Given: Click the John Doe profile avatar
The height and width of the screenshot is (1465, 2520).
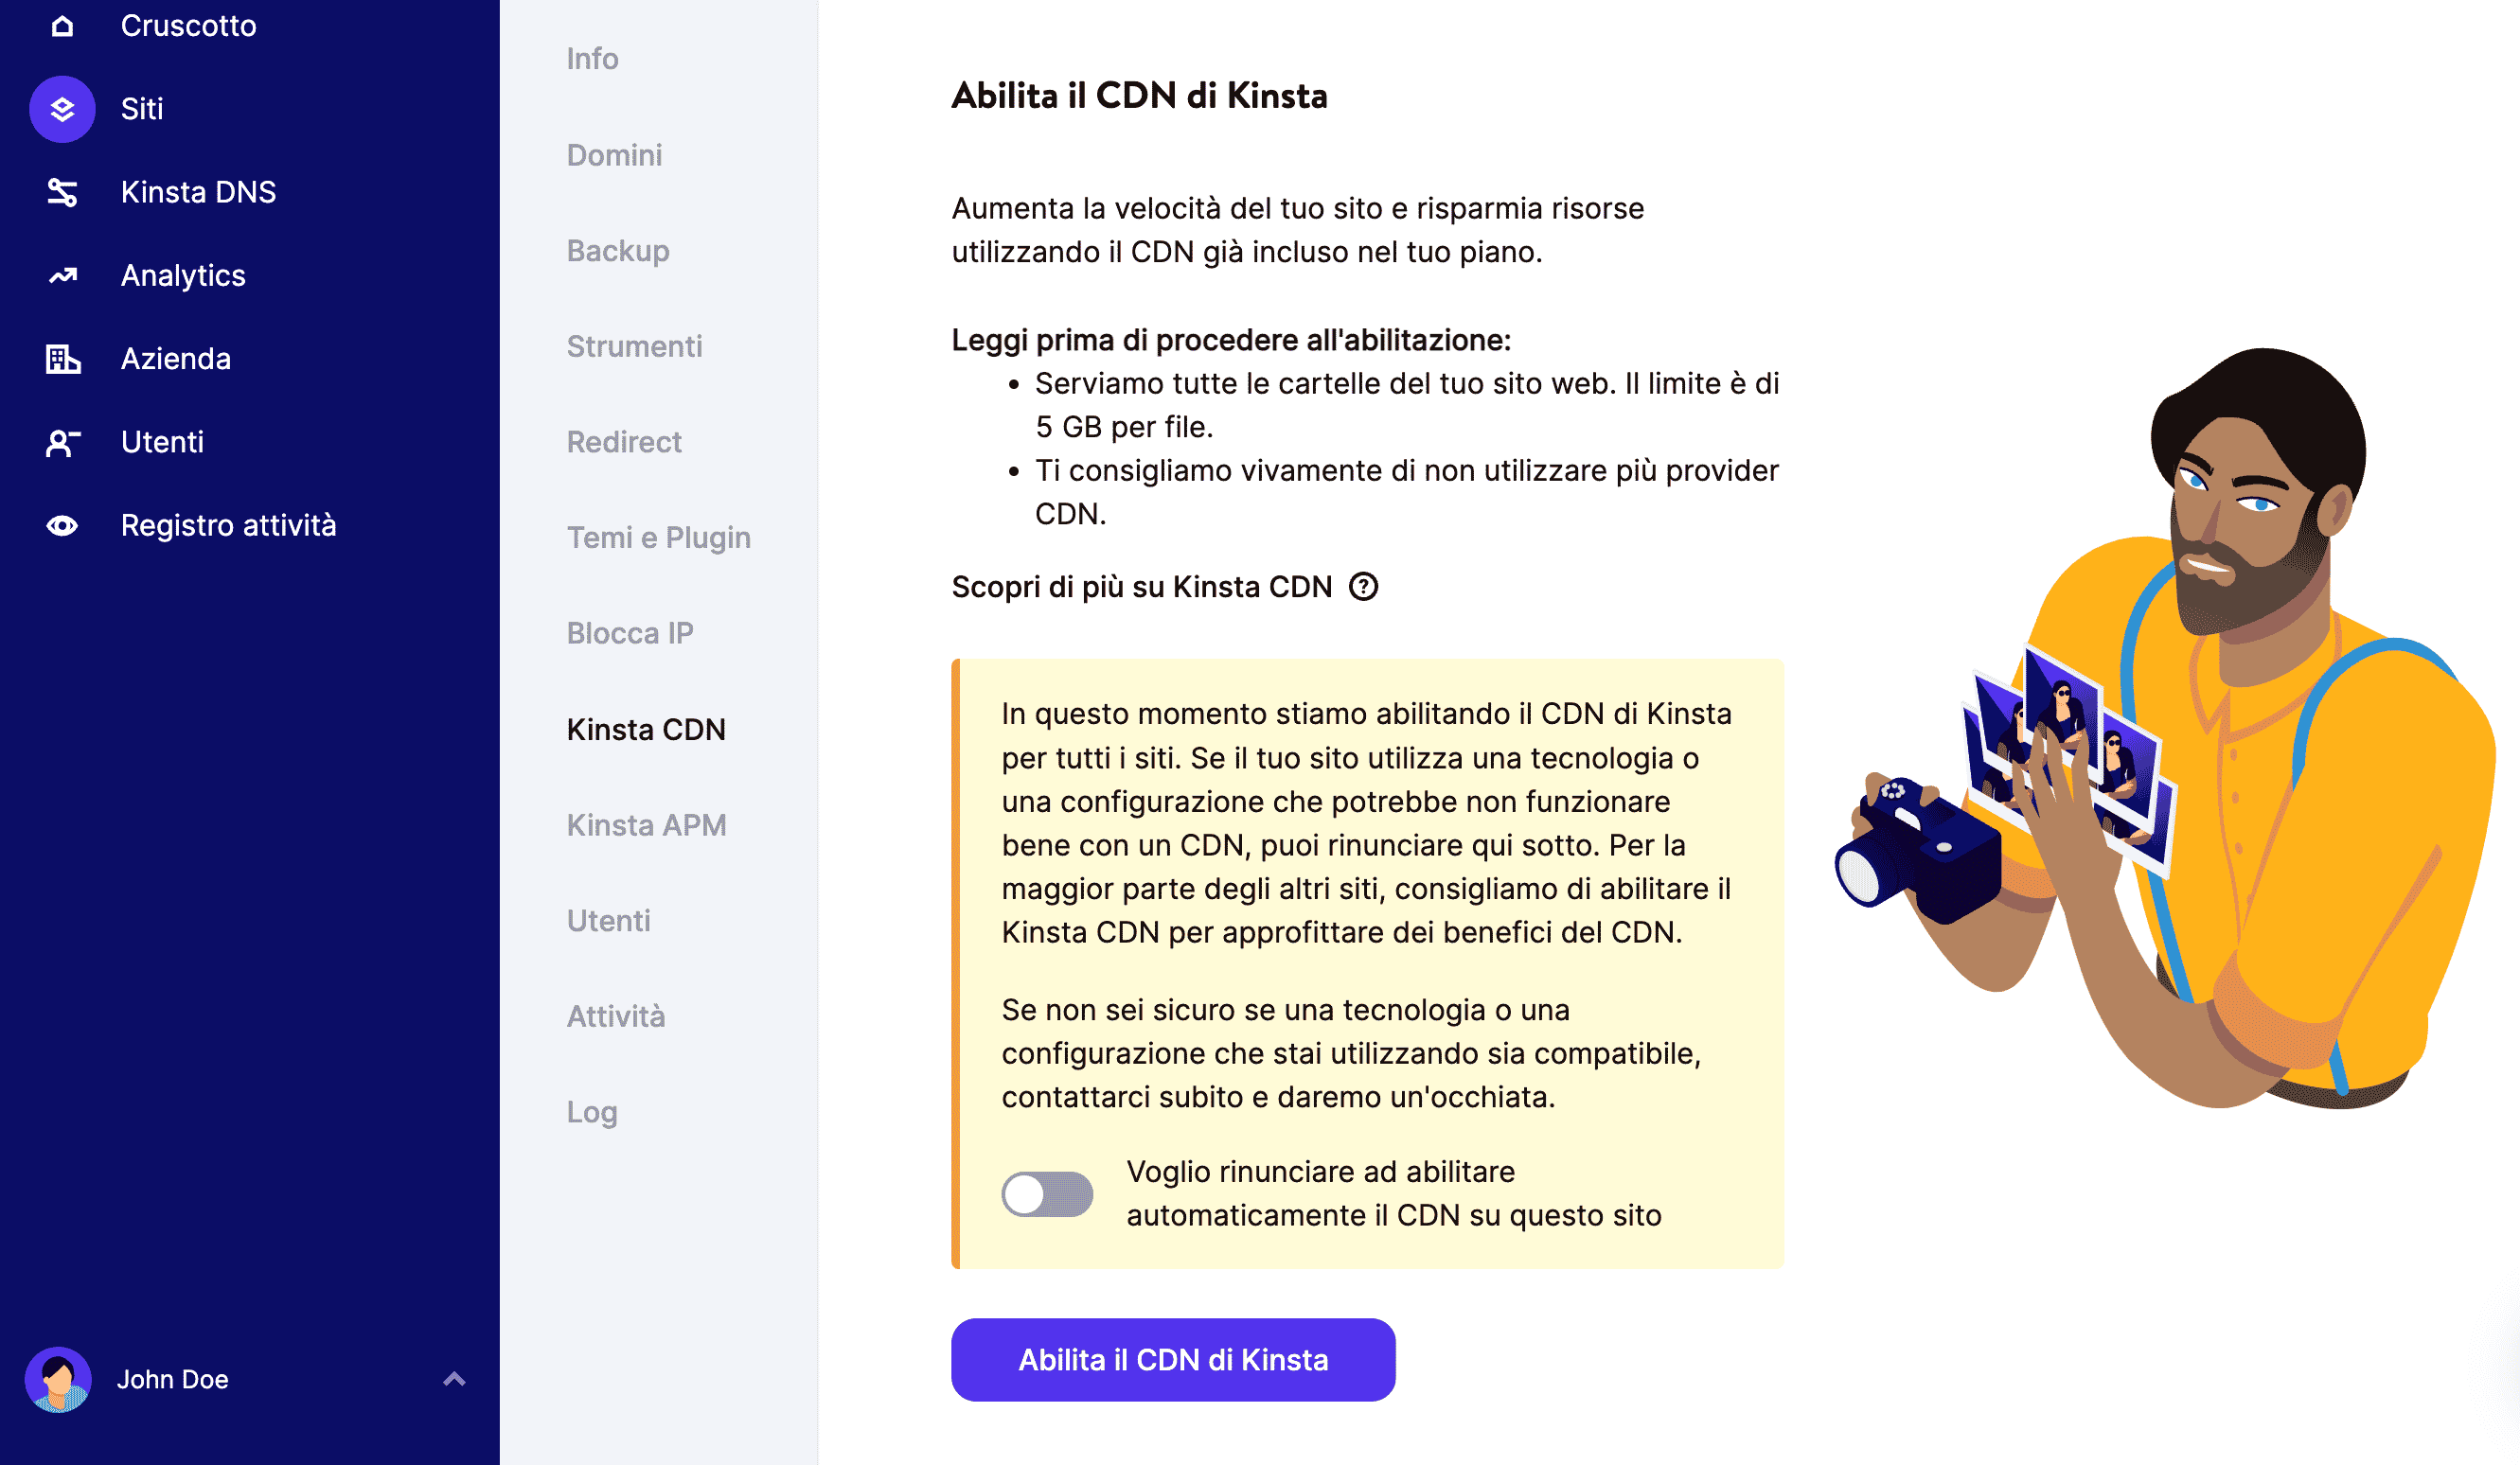Looking at the screenshot, I should coord(60,1379).
